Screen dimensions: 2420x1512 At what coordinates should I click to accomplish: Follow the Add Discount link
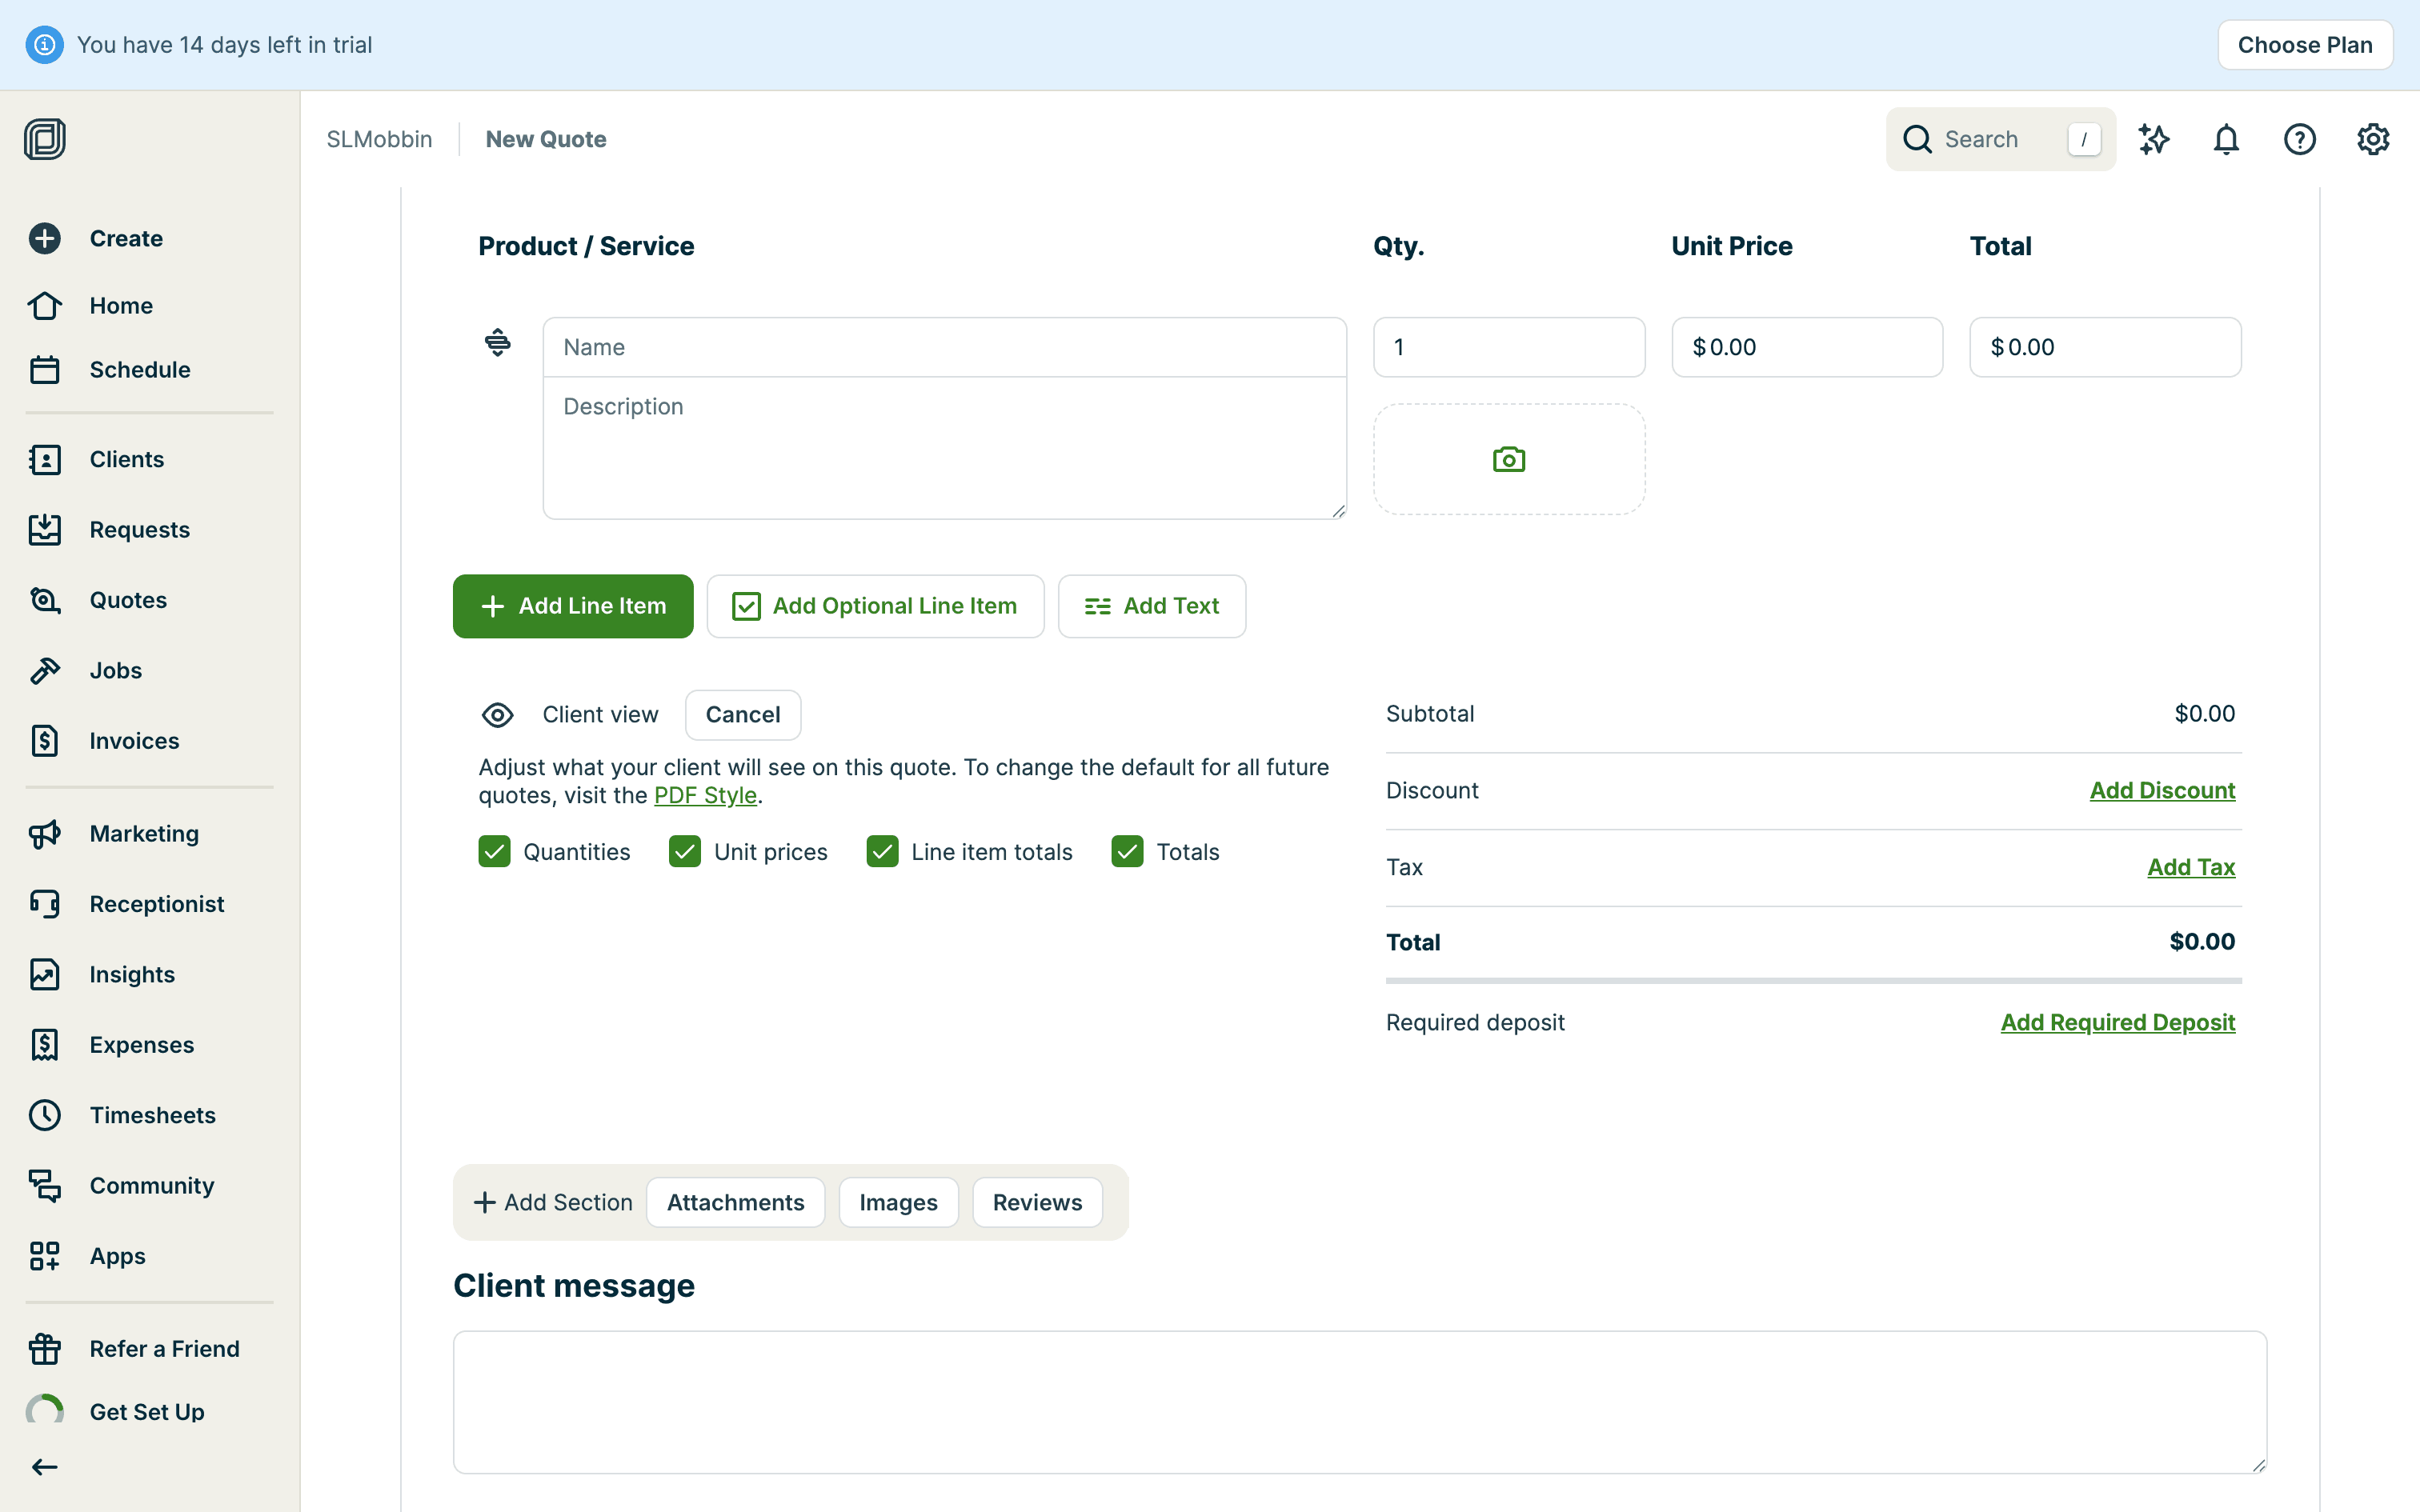[x=2162, y=790]
